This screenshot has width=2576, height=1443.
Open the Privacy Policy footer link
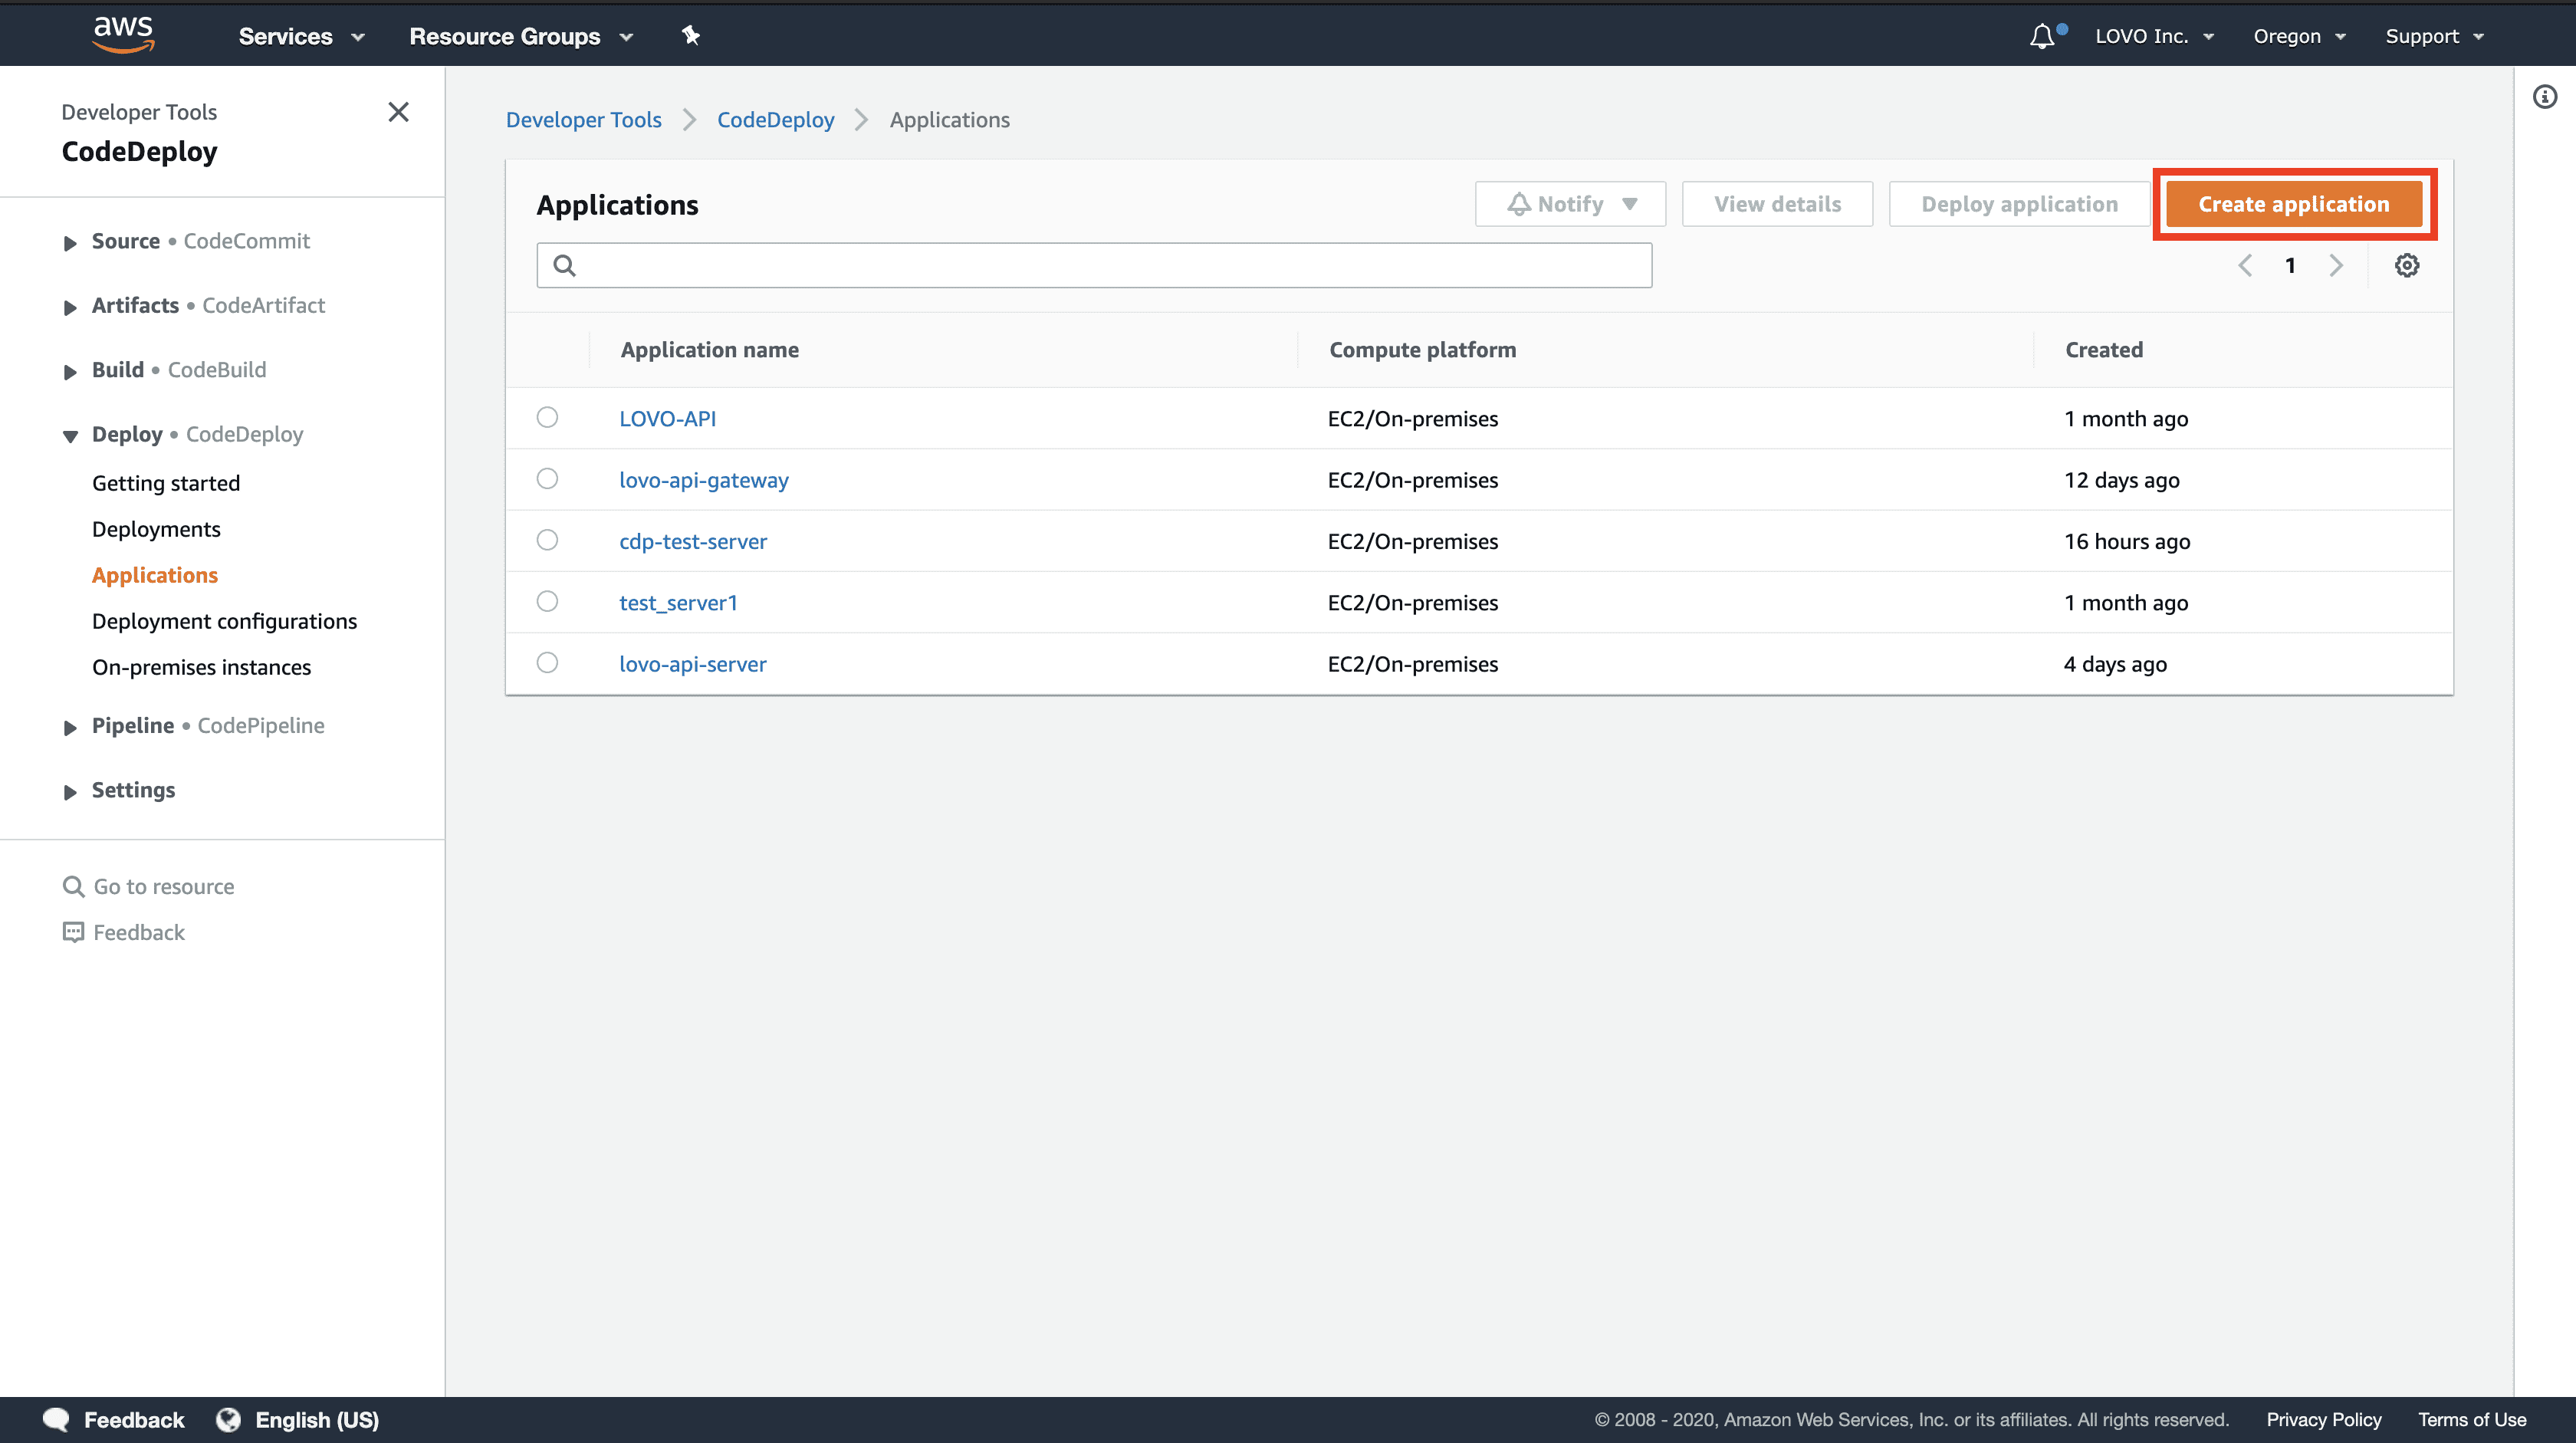2323,1420
